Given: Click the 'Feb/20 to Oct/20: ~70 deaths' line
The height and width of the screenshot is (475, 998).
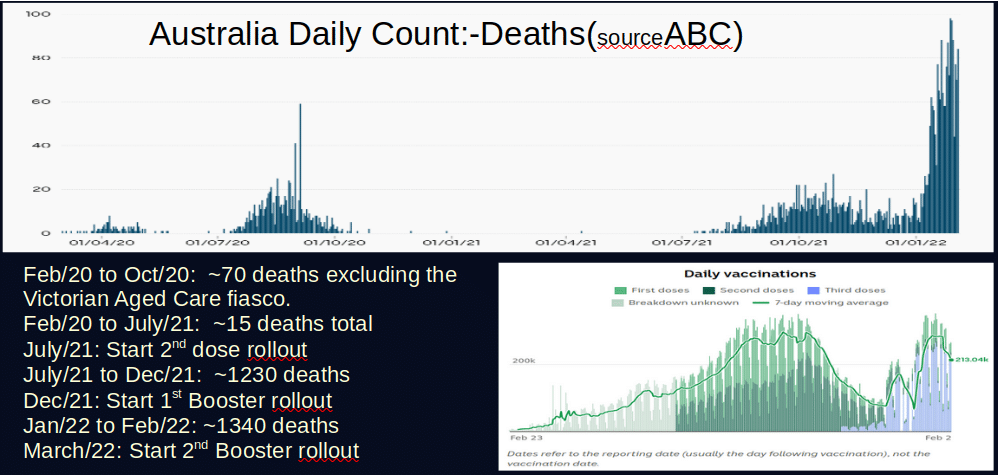Looking at the screenshot, I should click(240, 275).
